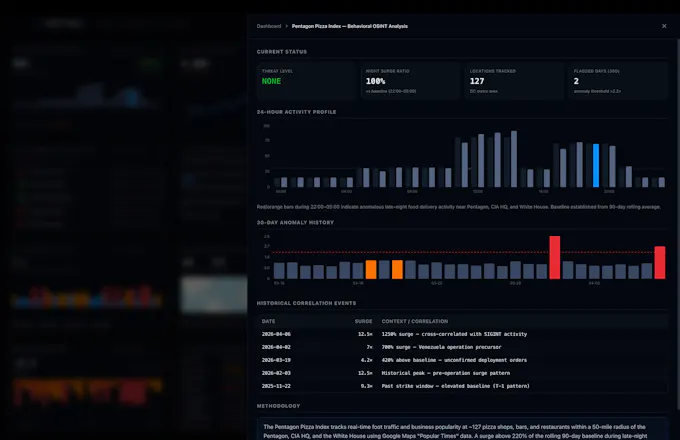Select the first orange bar in anomaly history
This screenshot has height=440, width=680.
pyautogui.click(x=371, y=270)
